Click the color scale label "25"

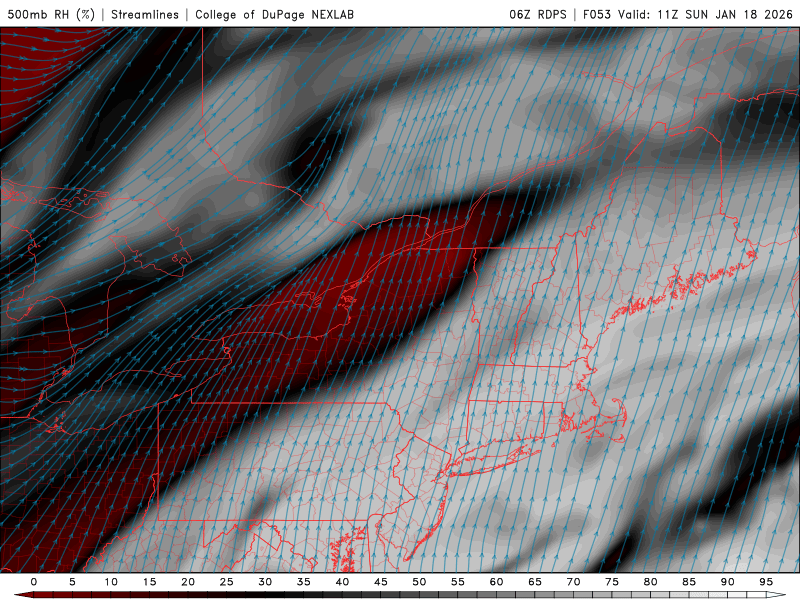[x=227, y=582]
